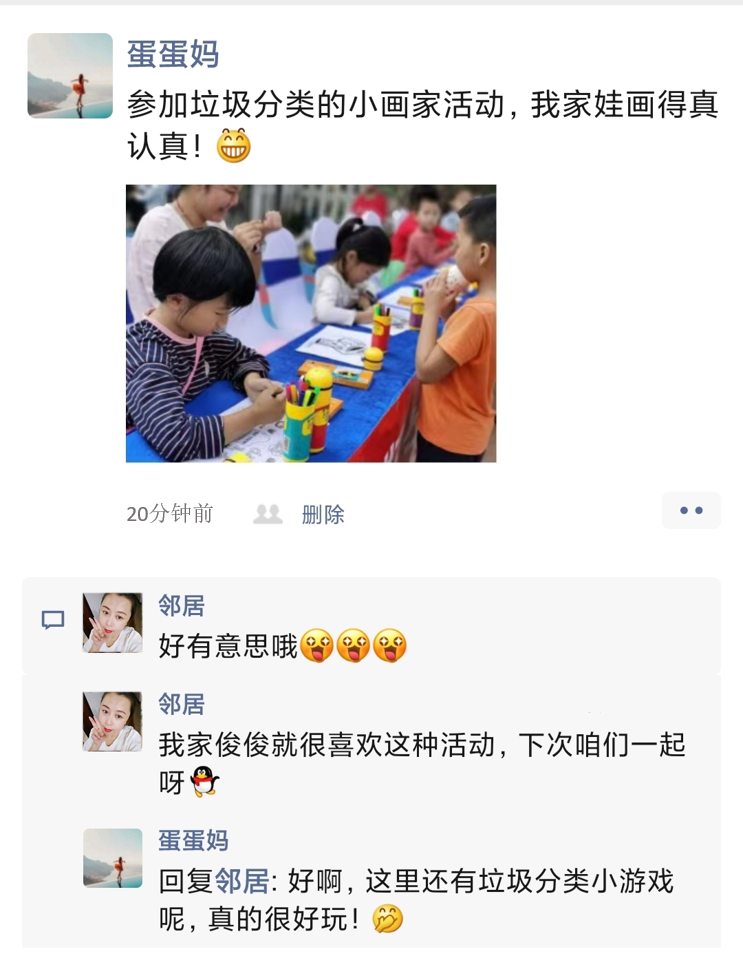Click the 邻居 mention after 回复

click(x=243, y=882)
